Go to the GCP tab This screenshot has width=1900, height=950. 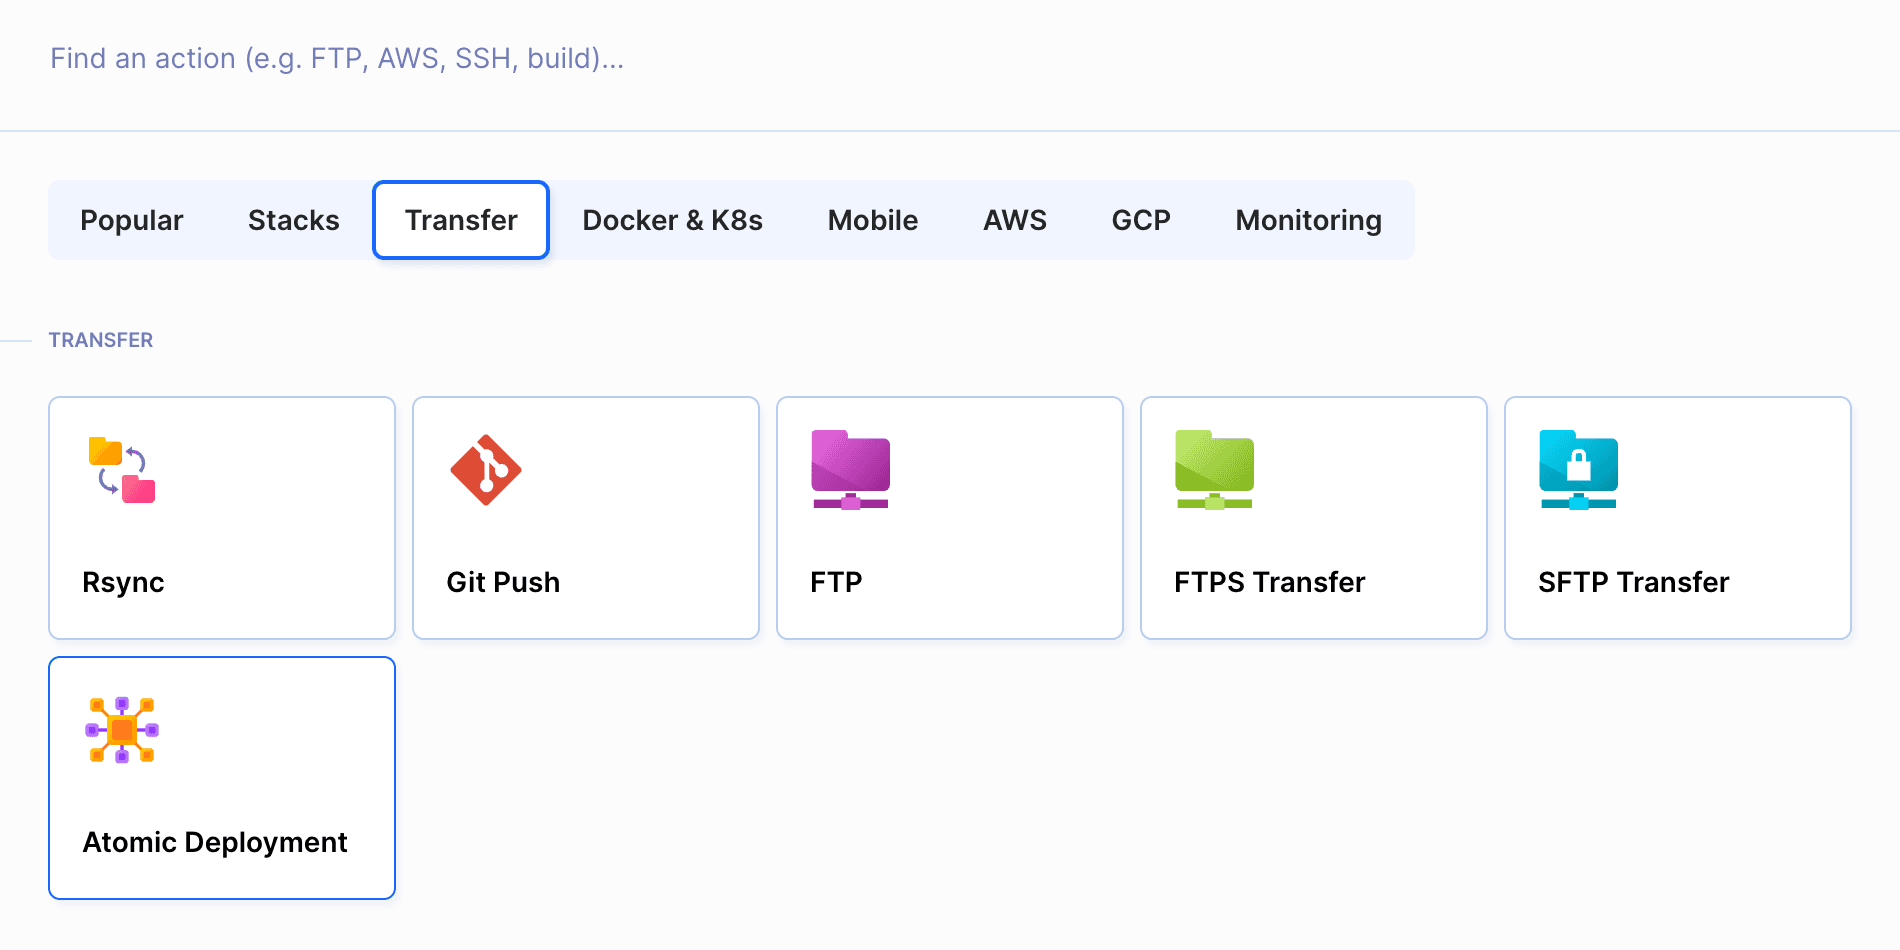(x=1141, y=220)
